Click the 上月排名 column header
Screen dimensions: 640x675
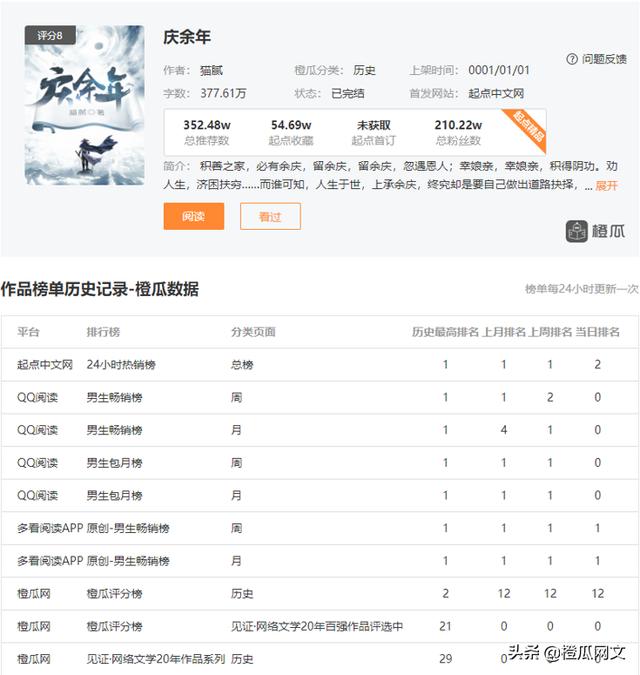click(504, 332)
